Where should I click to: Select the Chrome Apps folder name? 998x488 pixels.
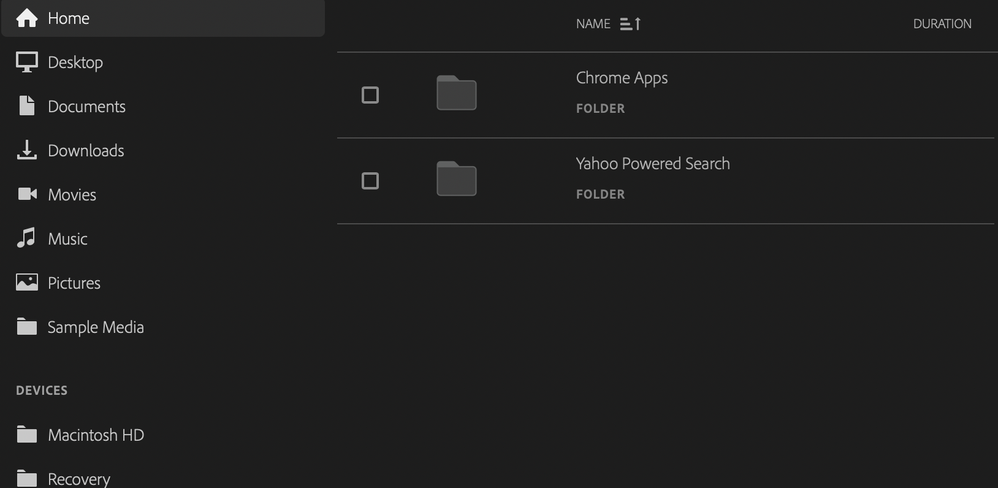point(622,78)
